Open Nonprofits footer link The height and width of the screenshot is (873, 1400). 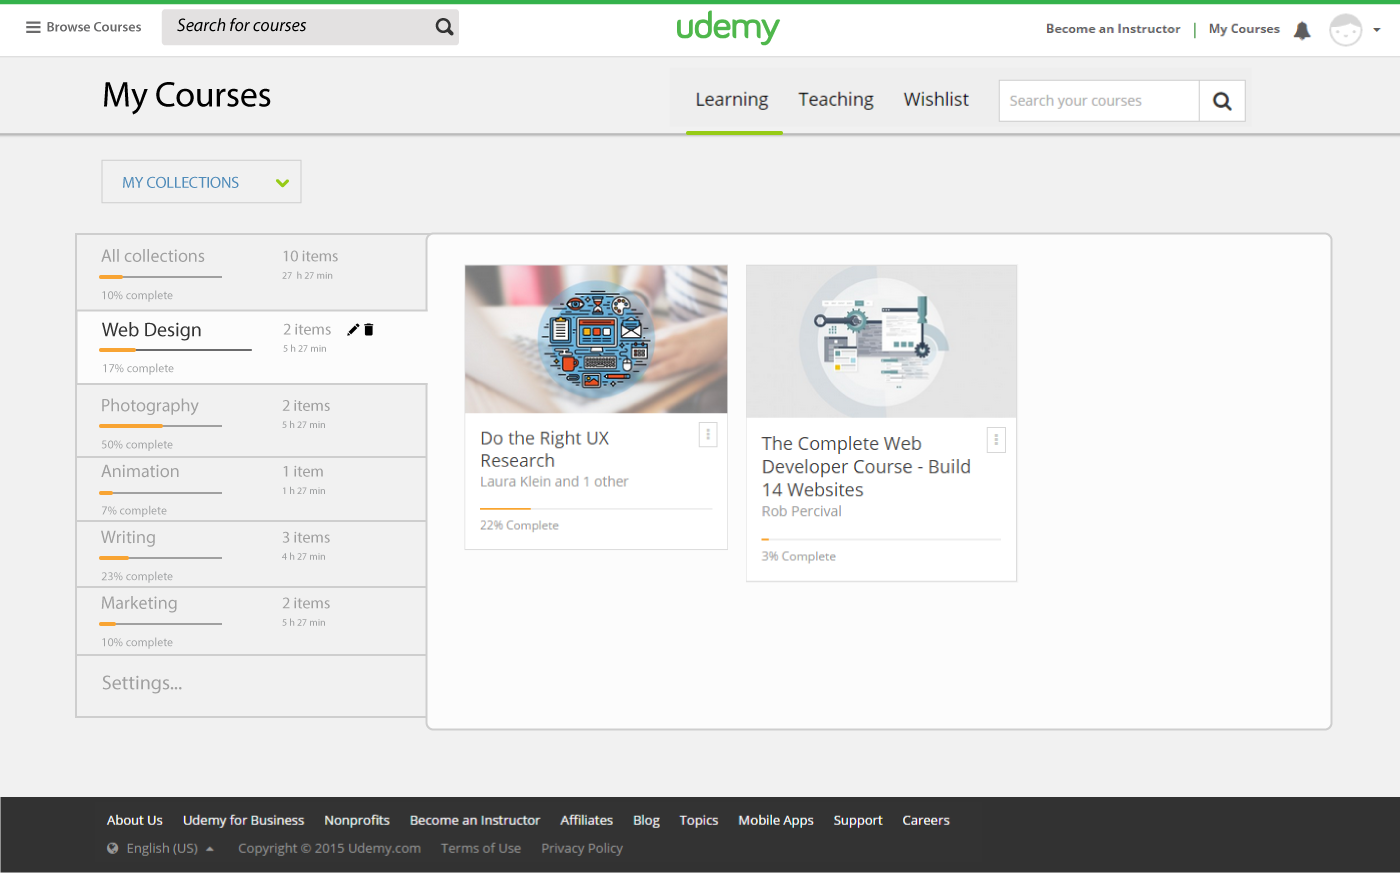pyautogui.click(x=357, y=820)
